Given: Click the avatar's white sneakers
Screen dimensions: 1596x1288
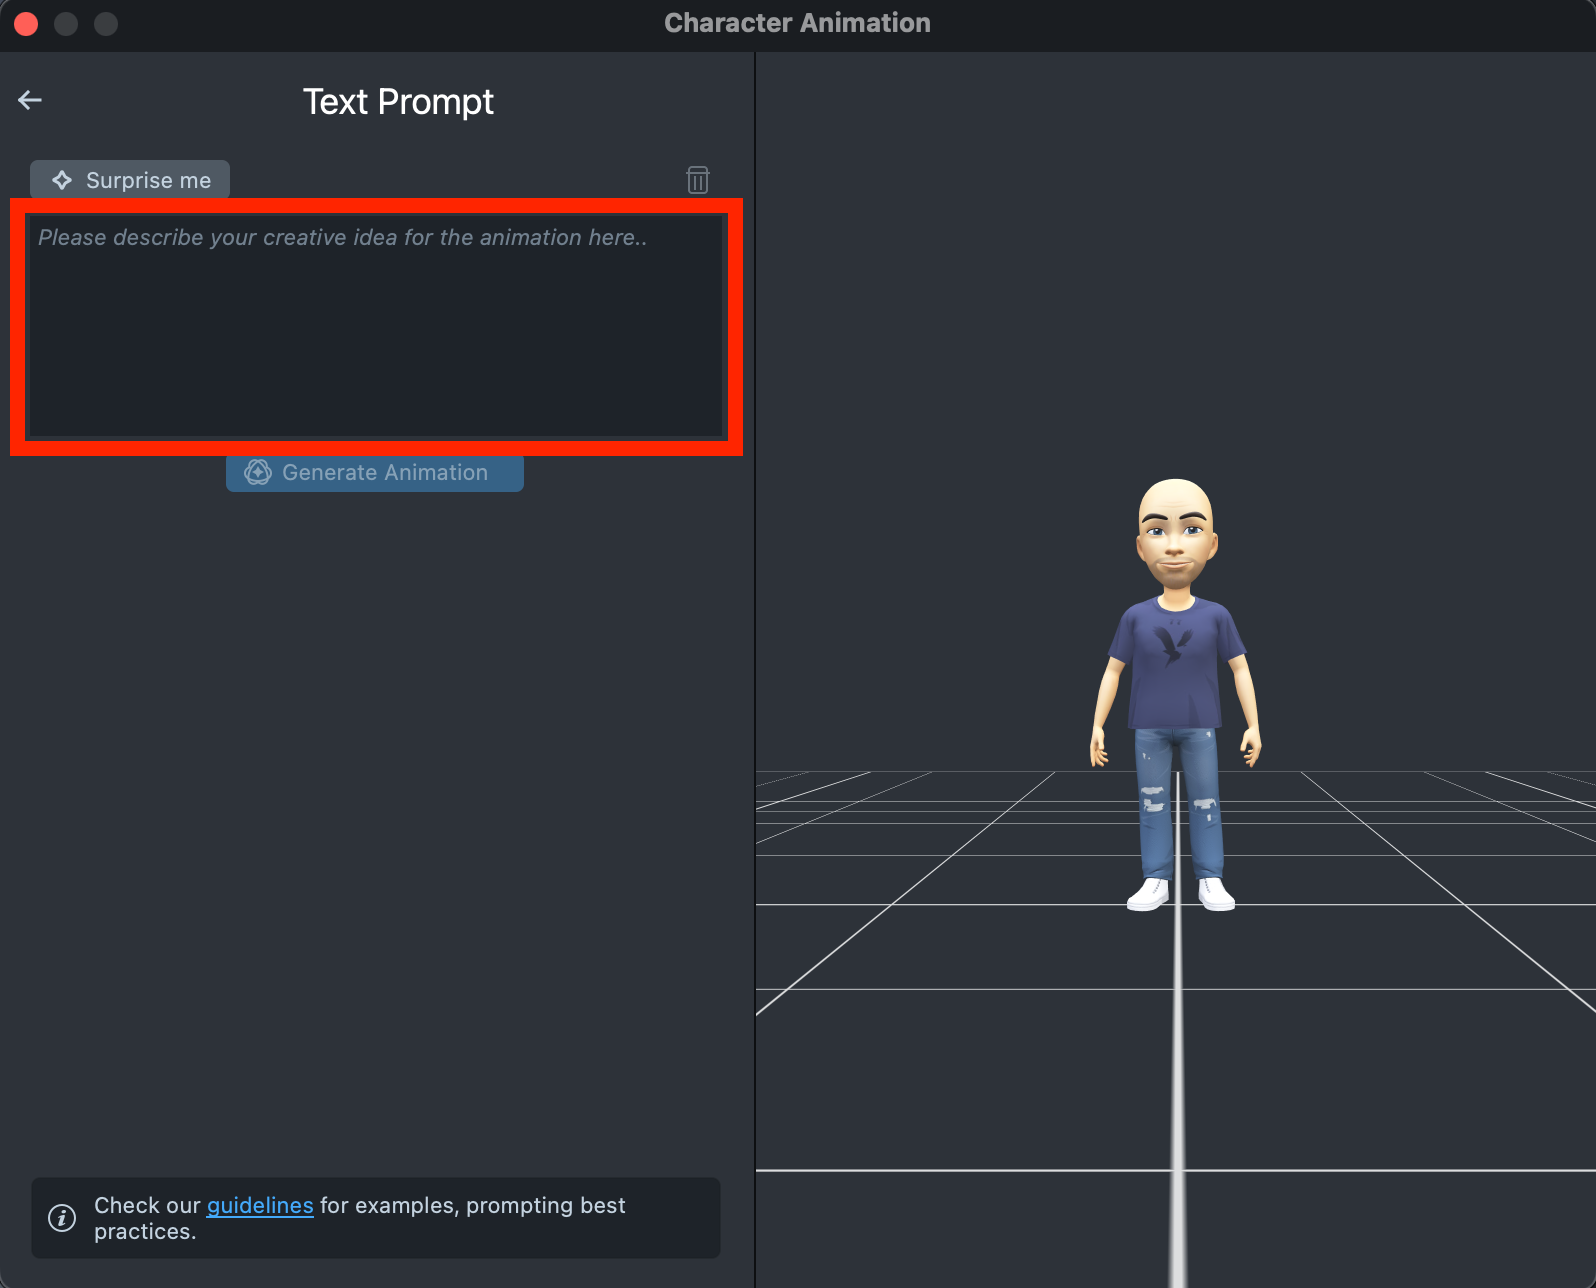Looking at the screenshot, I should point(1150,893).
